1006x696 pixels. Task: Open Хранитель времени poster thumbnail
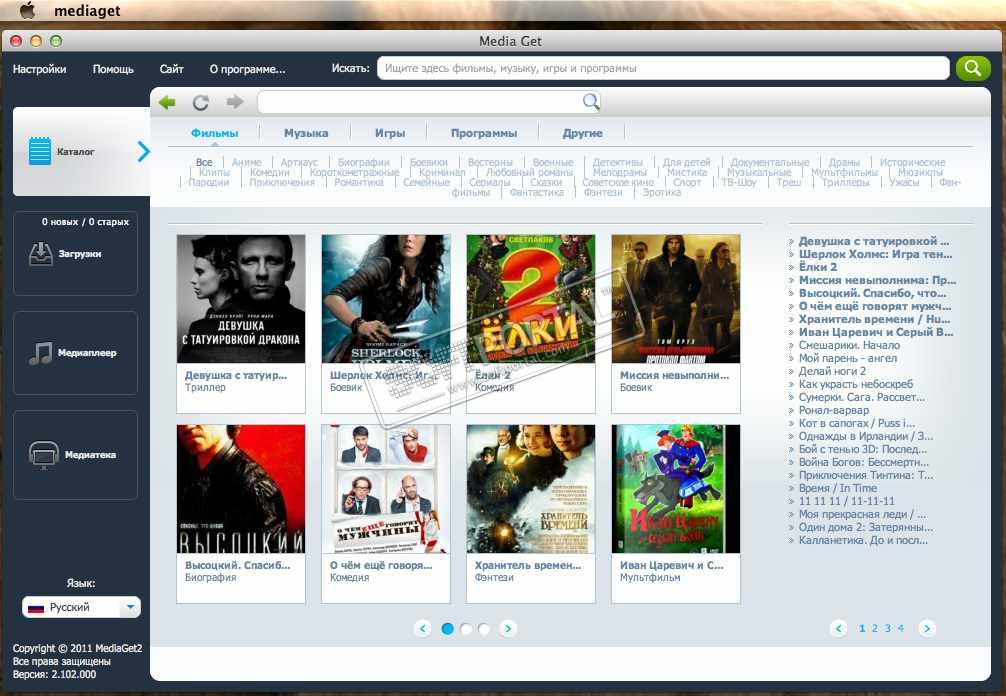(x=531, y=489)
